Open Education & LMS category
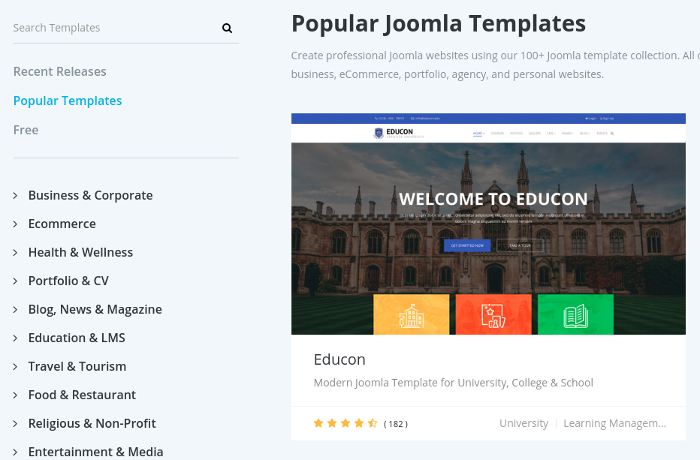 (77, 338)
